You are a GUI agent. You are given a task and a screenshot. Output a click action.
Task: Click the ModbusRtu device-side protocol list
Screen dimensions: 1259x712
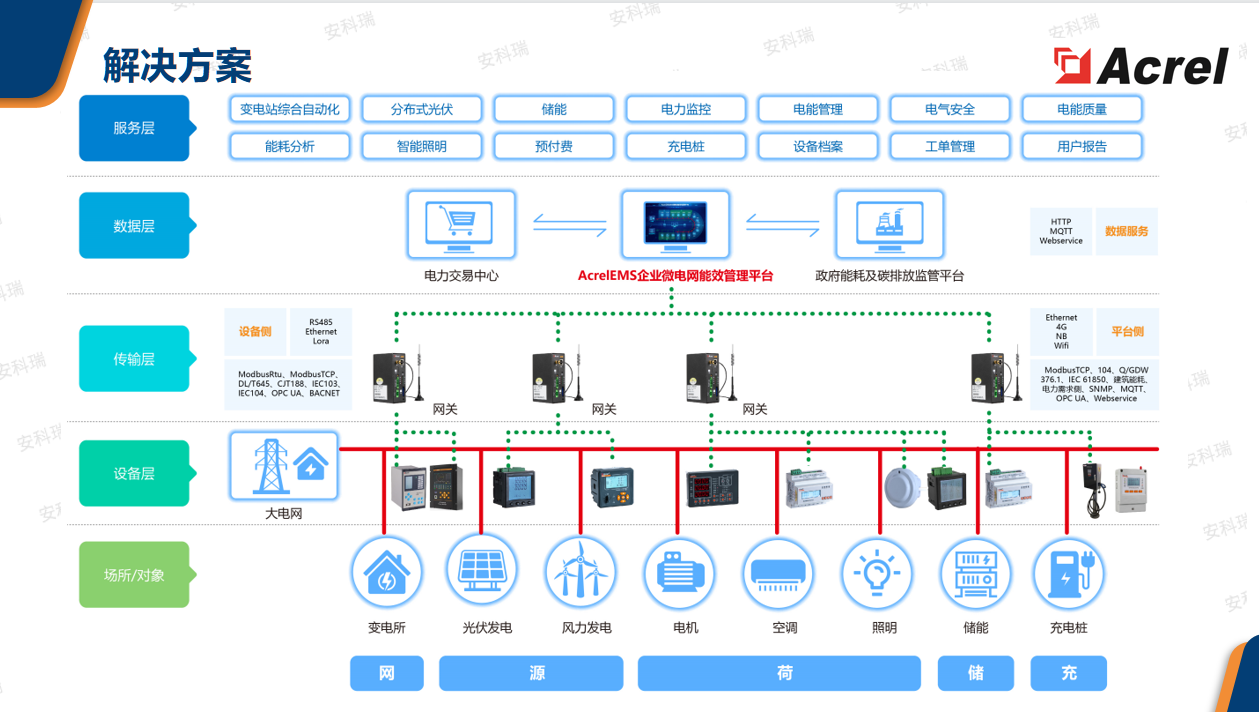click(288, 384)
